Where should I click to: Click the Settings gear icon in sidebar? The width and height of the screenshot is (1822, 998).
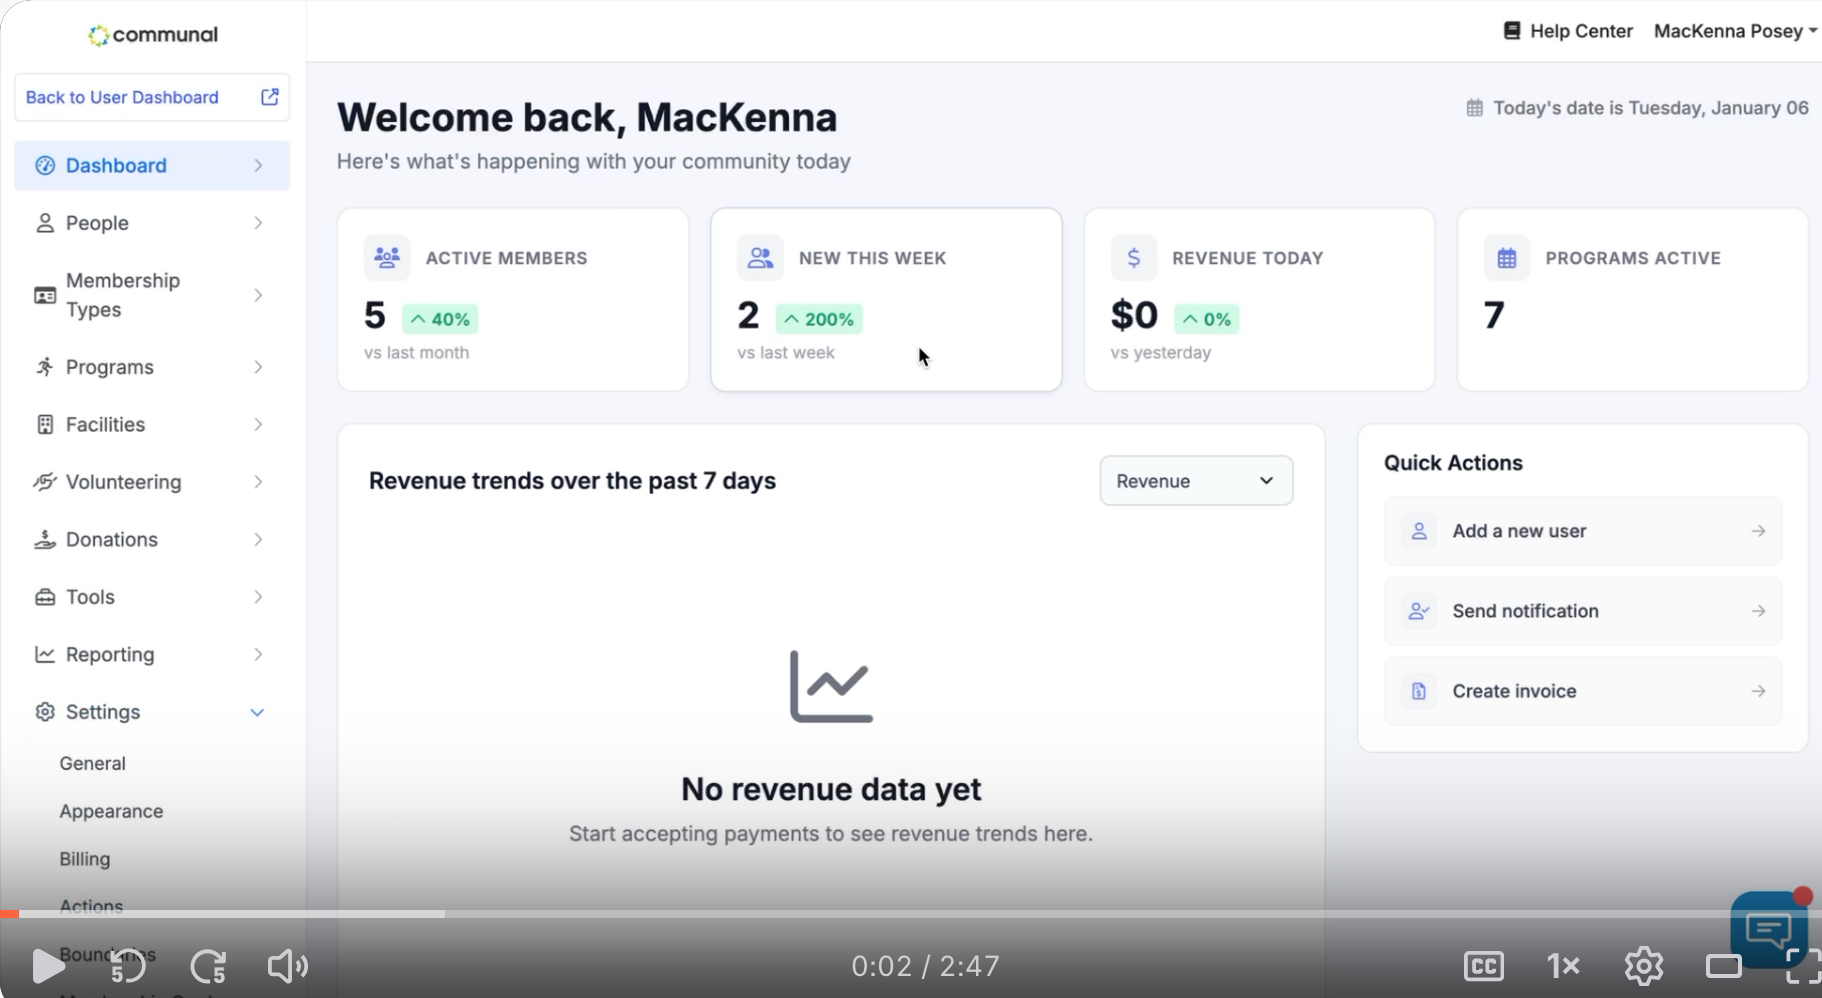pos(45,712)
